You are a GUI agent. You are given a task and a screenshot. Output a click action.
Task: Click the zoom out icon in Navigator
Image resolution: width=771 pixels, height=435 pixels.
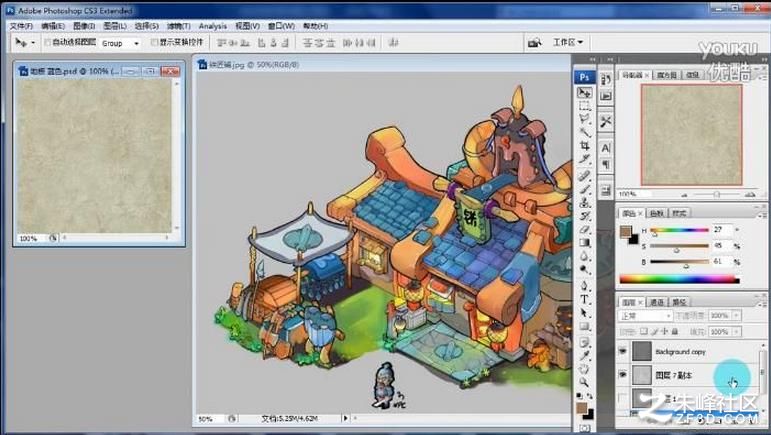(x=683, y=195)
